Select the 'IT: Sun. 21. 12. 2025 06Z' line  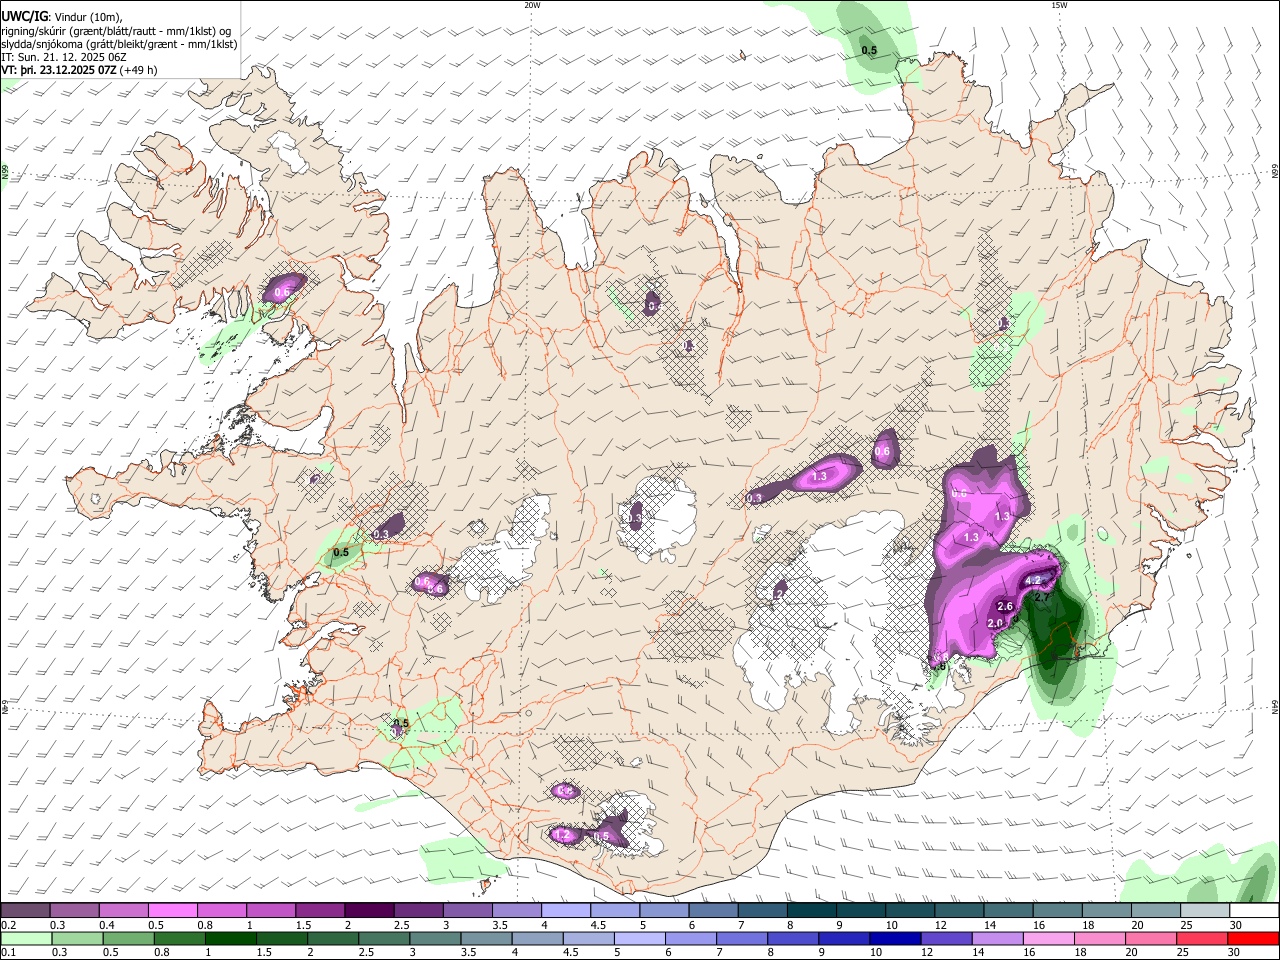pyautogui.click(x=64, y=57)
